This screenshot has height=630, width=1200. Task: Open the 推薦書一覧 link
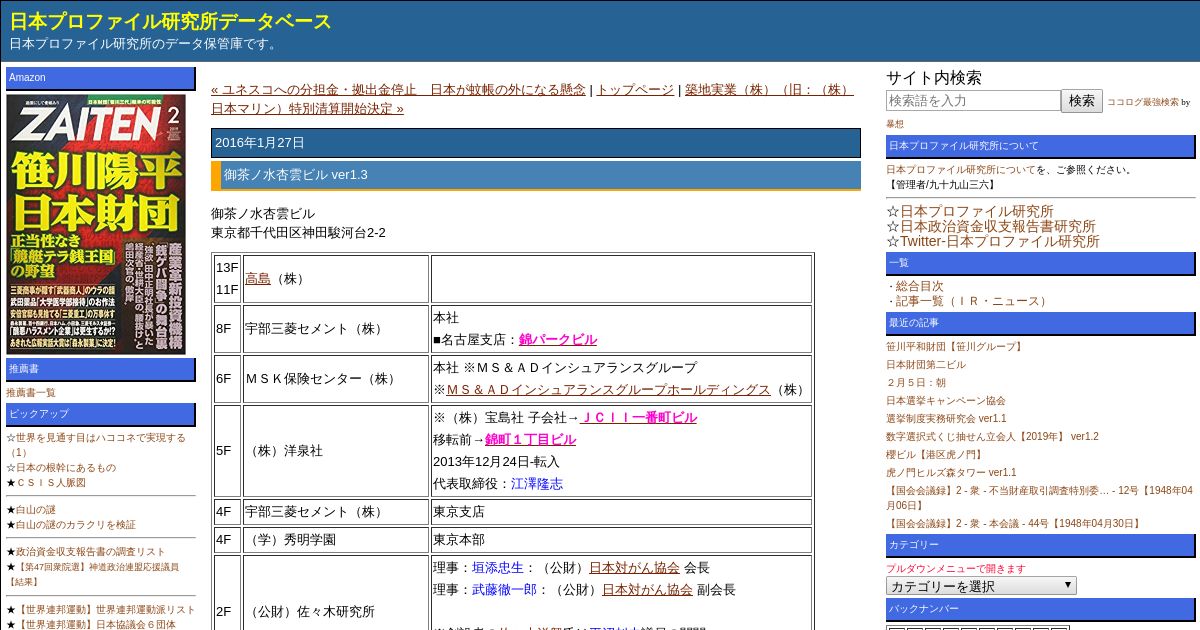click(x=31, y=392)
